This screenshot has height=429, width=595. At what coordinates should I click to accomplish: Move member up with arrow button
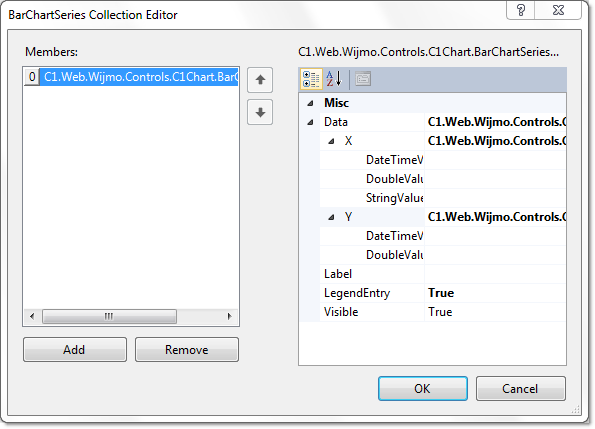tap(260, 80)
